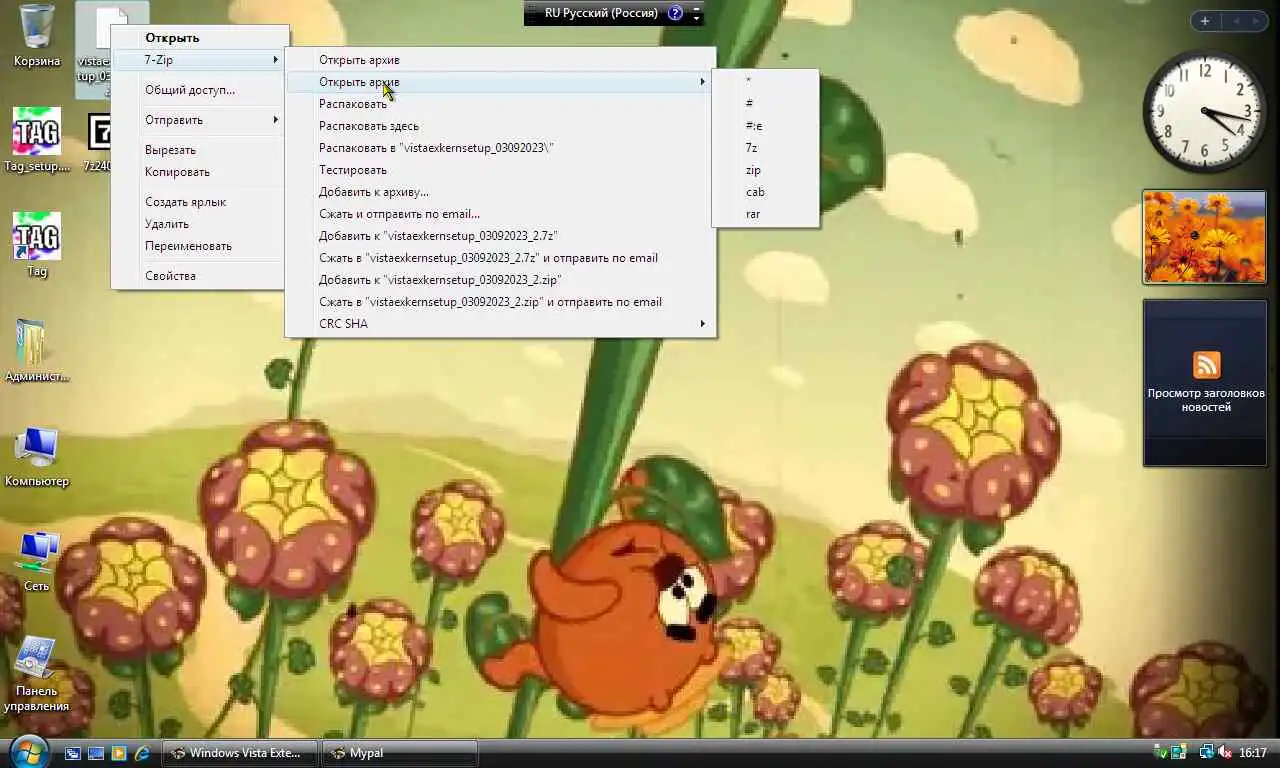Select the # archive type option
Screen dimensions: 1280x768
[x=765, y=104]
